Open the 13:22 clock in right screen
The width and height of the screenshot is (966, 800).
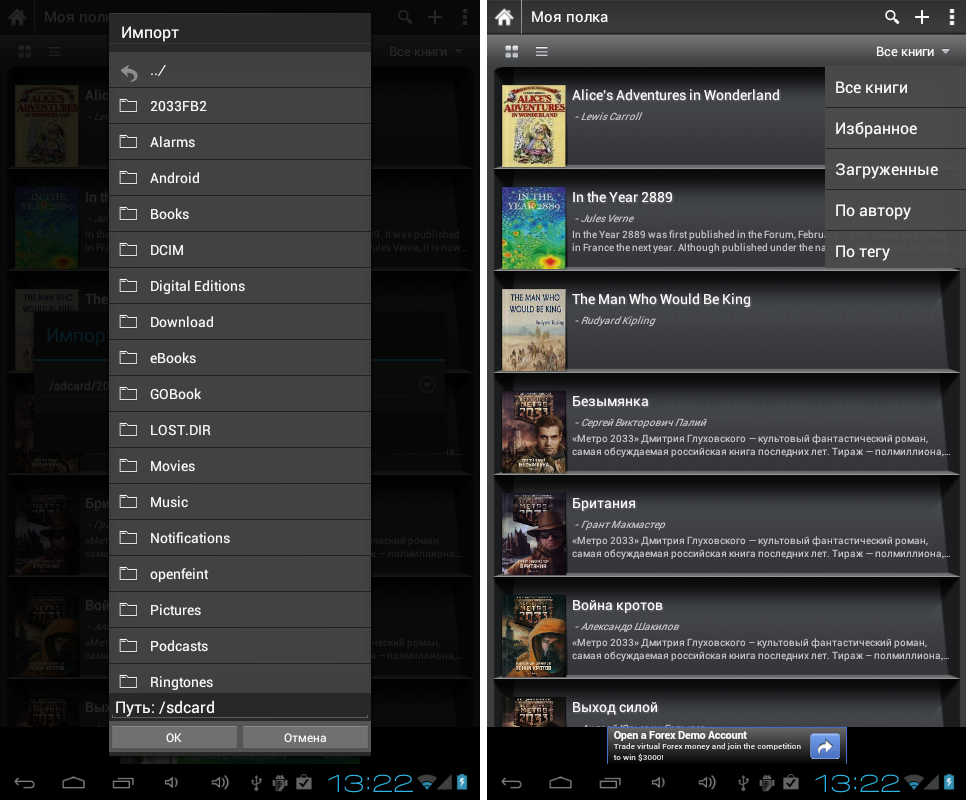[857, 783]
